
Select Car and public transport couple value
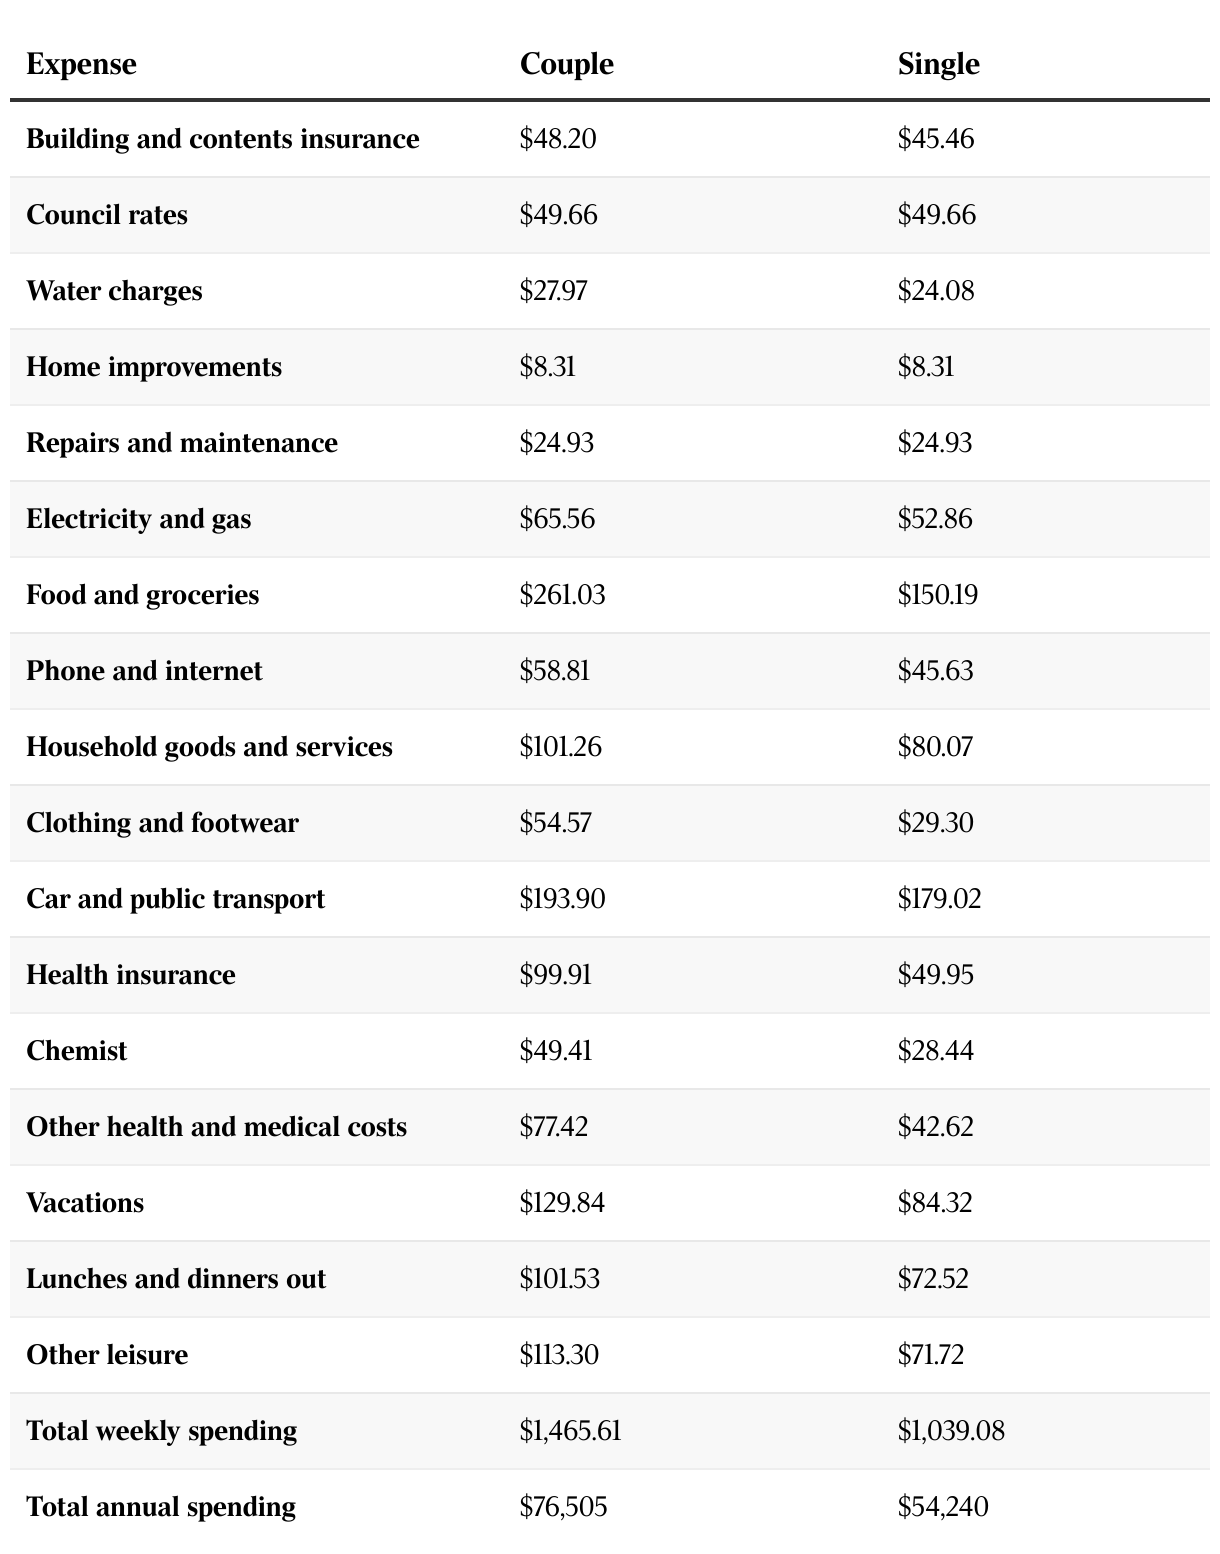562,899
